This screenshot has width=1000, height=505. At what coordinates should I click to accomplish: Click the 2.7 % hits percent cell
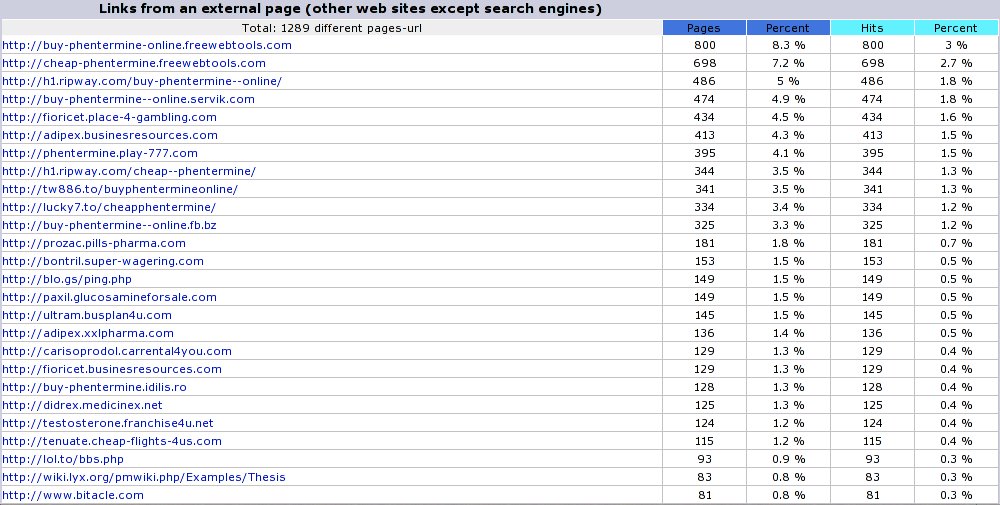click(956, 63)
